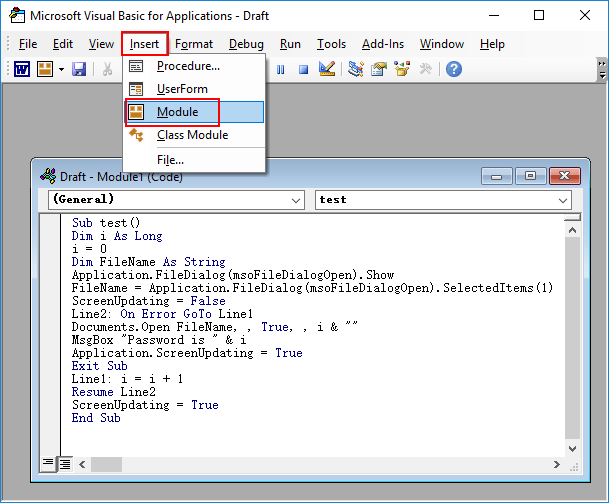Viewport: 609px width, 503px height.
Task: Click the Cut scissors icon
Action: pos(108,70)
